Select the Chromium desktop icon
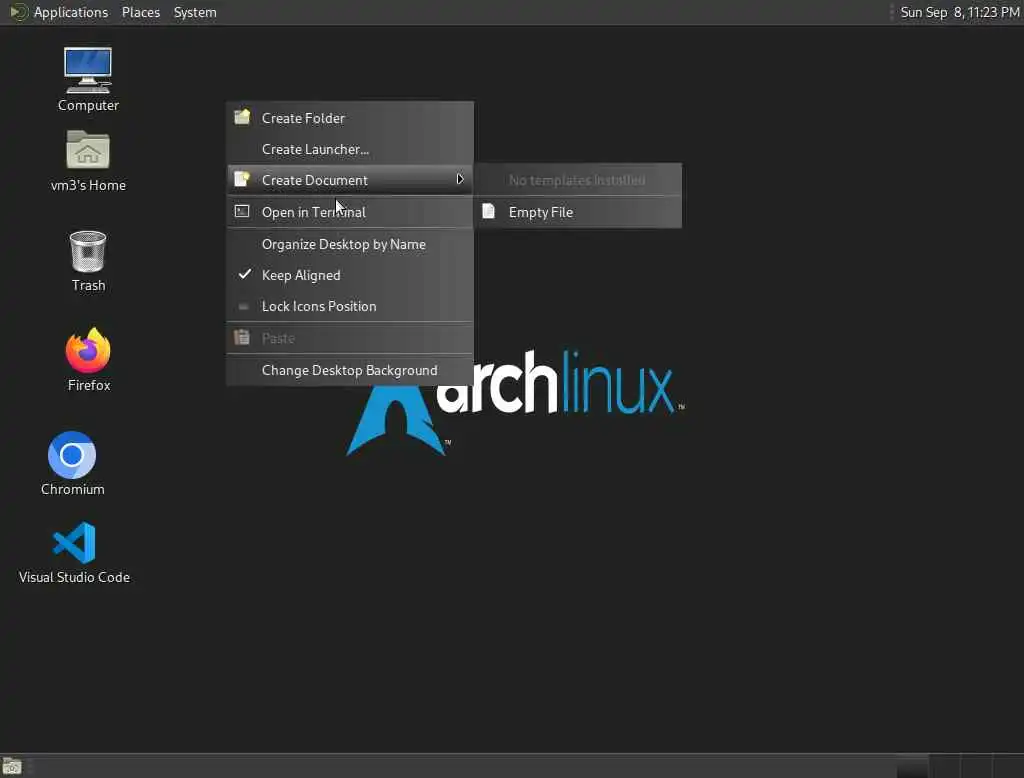This screenshot has width=1024, height=778. (72, 455)
